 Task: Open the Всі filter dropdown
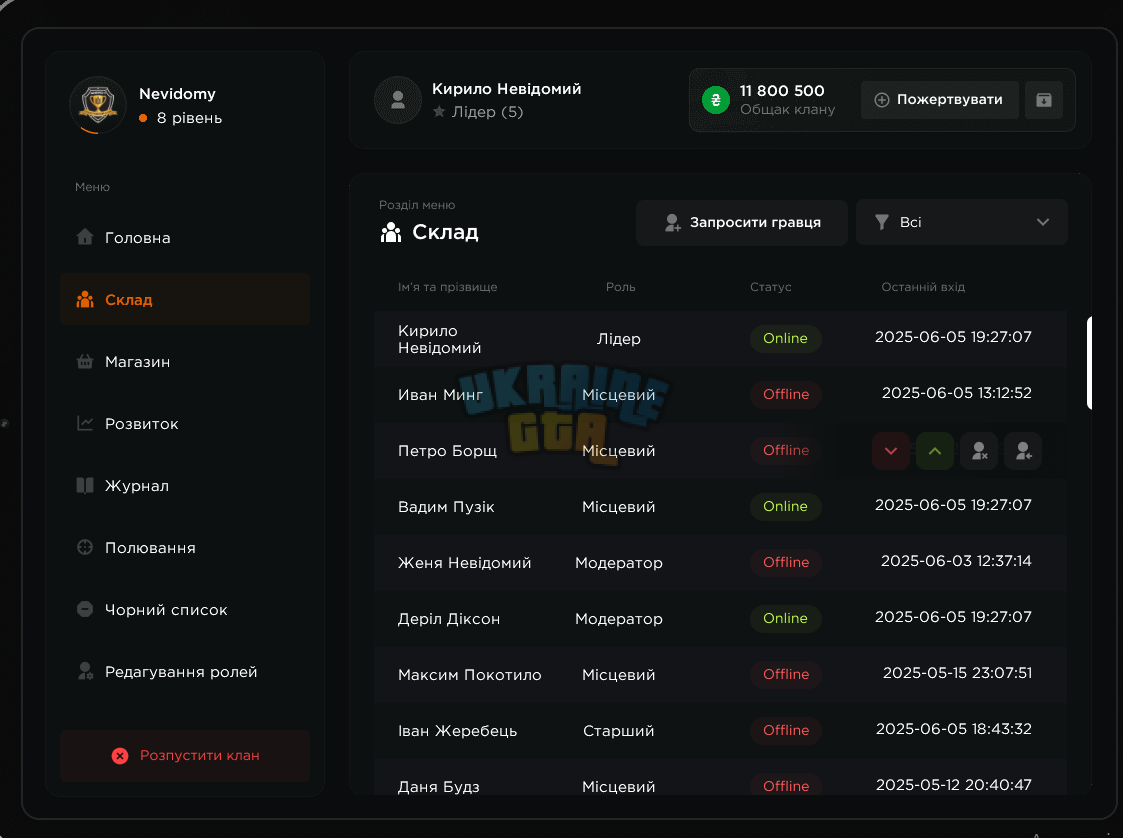[961, 222]
